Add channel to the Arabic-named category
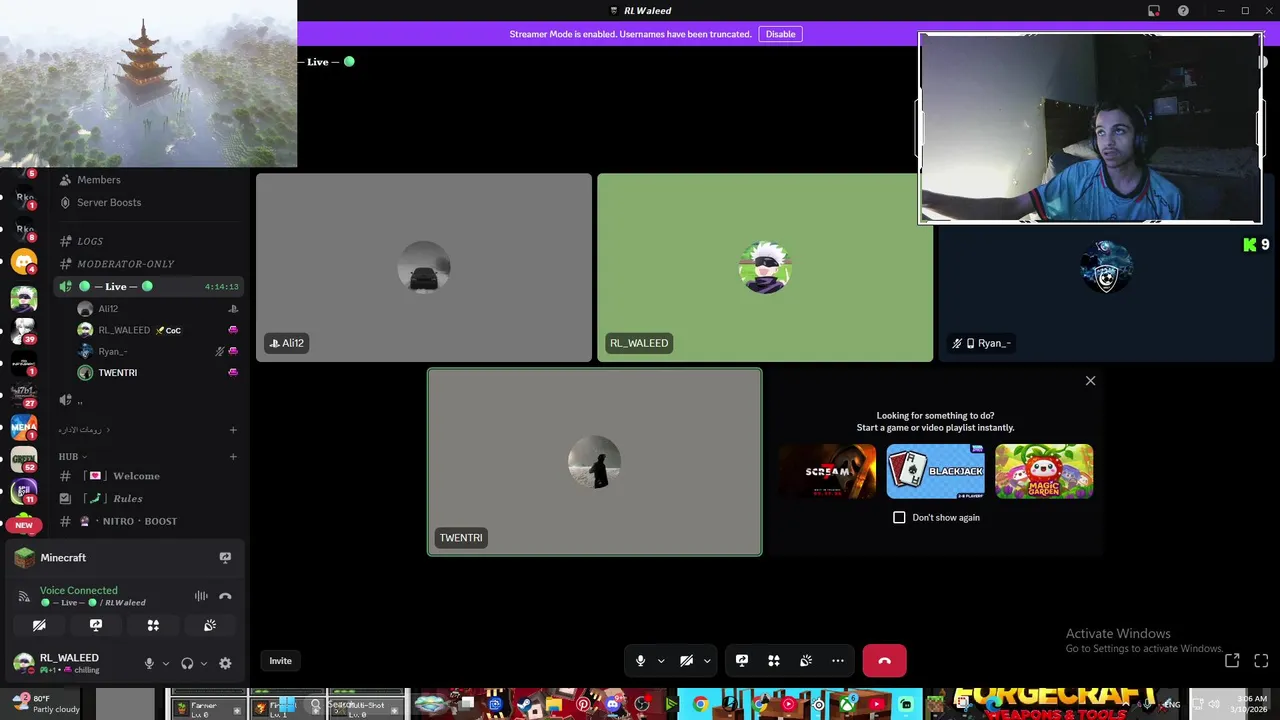The height and width of the screenshot is (720, 1280). (233, 430)
